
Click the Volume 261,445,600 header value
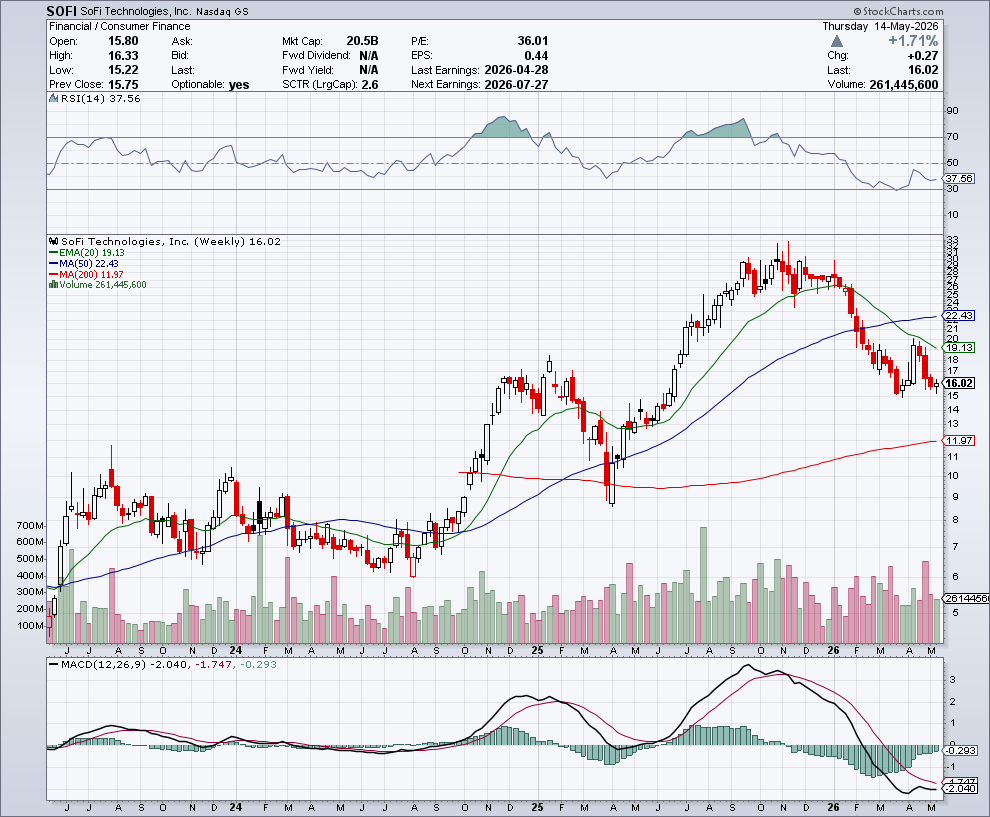pyautogui.click(x=904, y=85)
